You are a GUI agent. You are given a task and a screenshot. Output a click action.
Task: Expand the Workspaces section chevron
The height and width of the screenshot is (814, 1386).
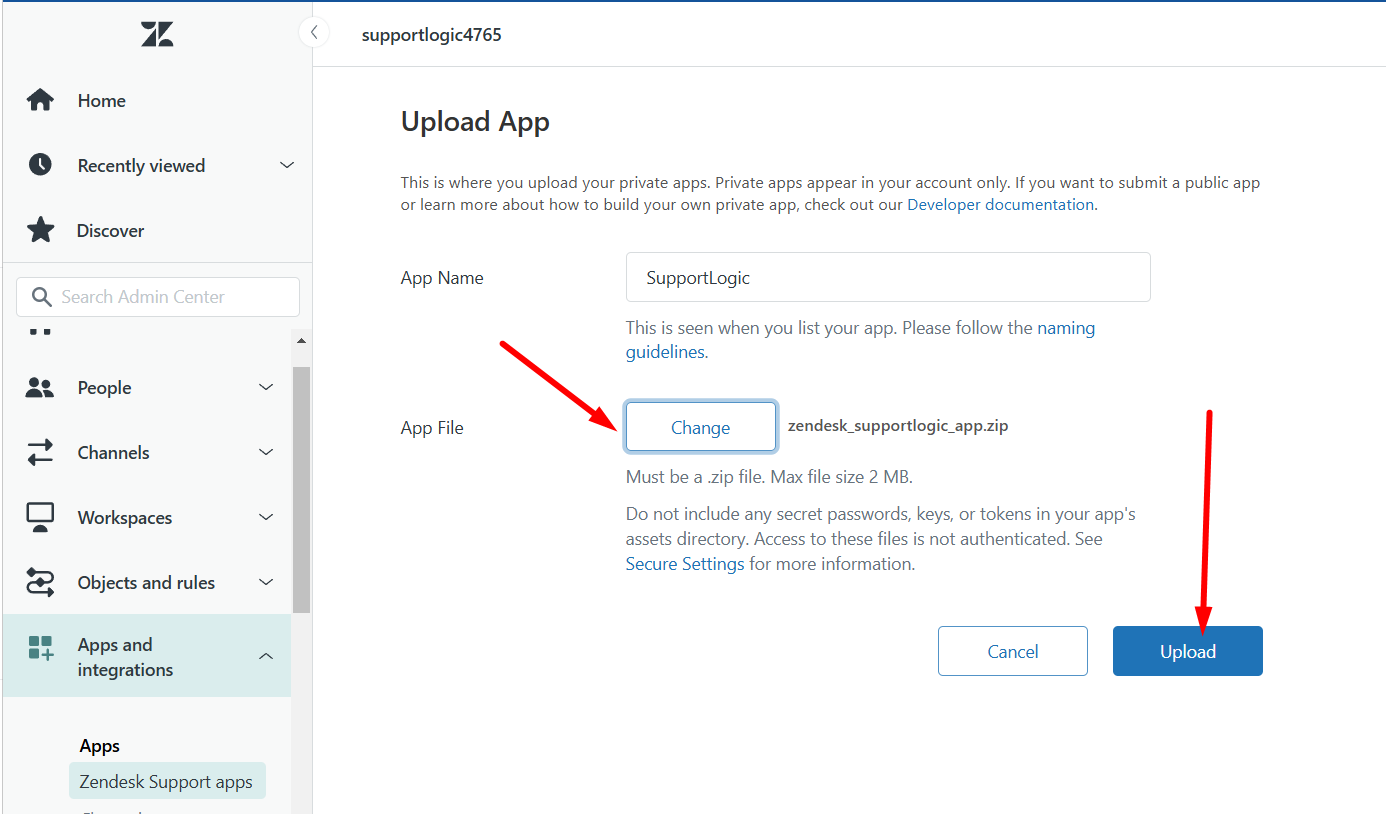(x=266, y=517)
